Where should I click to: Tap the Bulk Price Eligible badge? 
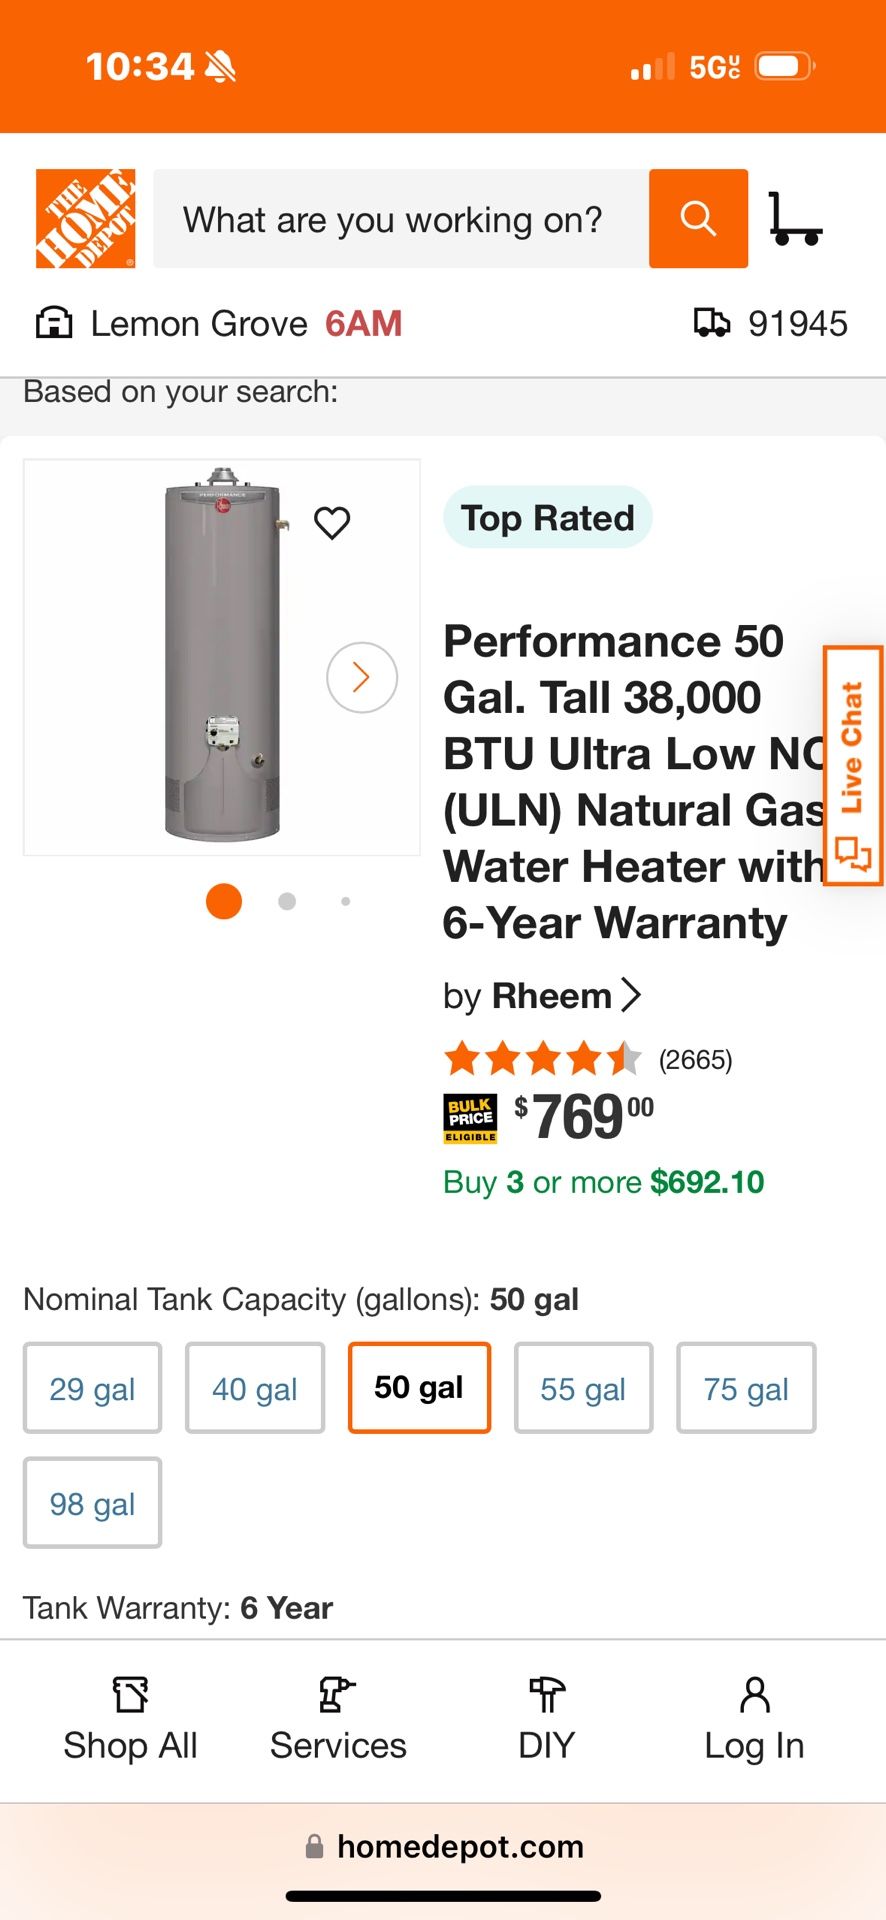[x=470, y=1119]
